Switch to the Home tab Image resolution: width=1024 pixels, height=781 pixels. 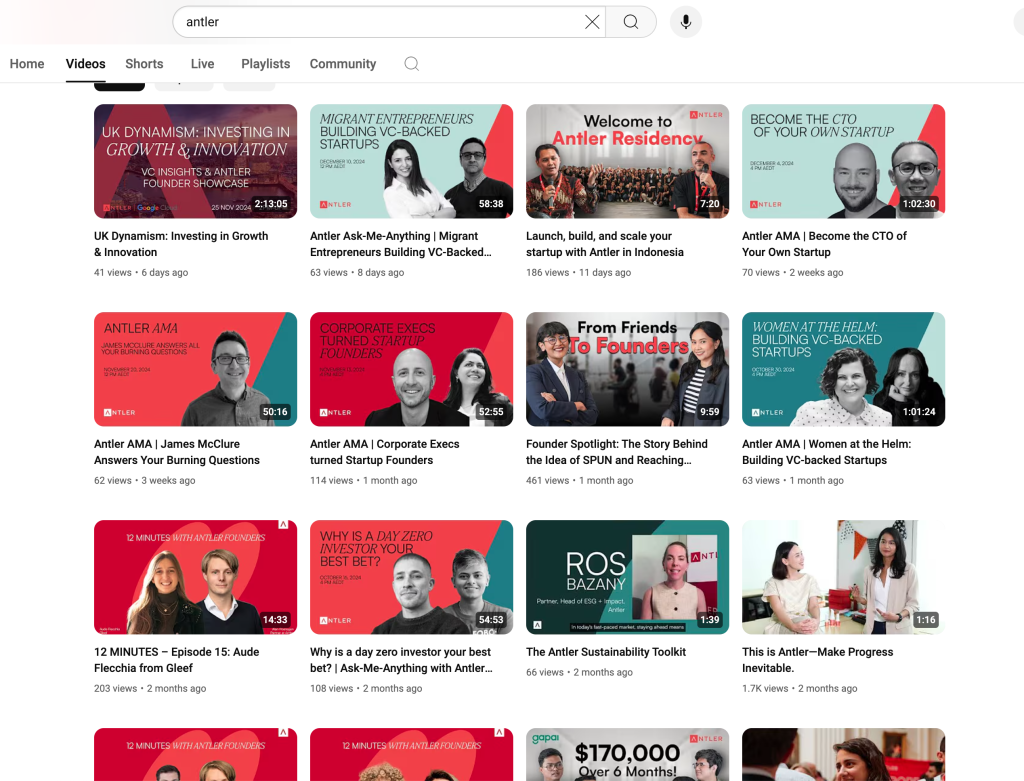[x=27, y=64]
